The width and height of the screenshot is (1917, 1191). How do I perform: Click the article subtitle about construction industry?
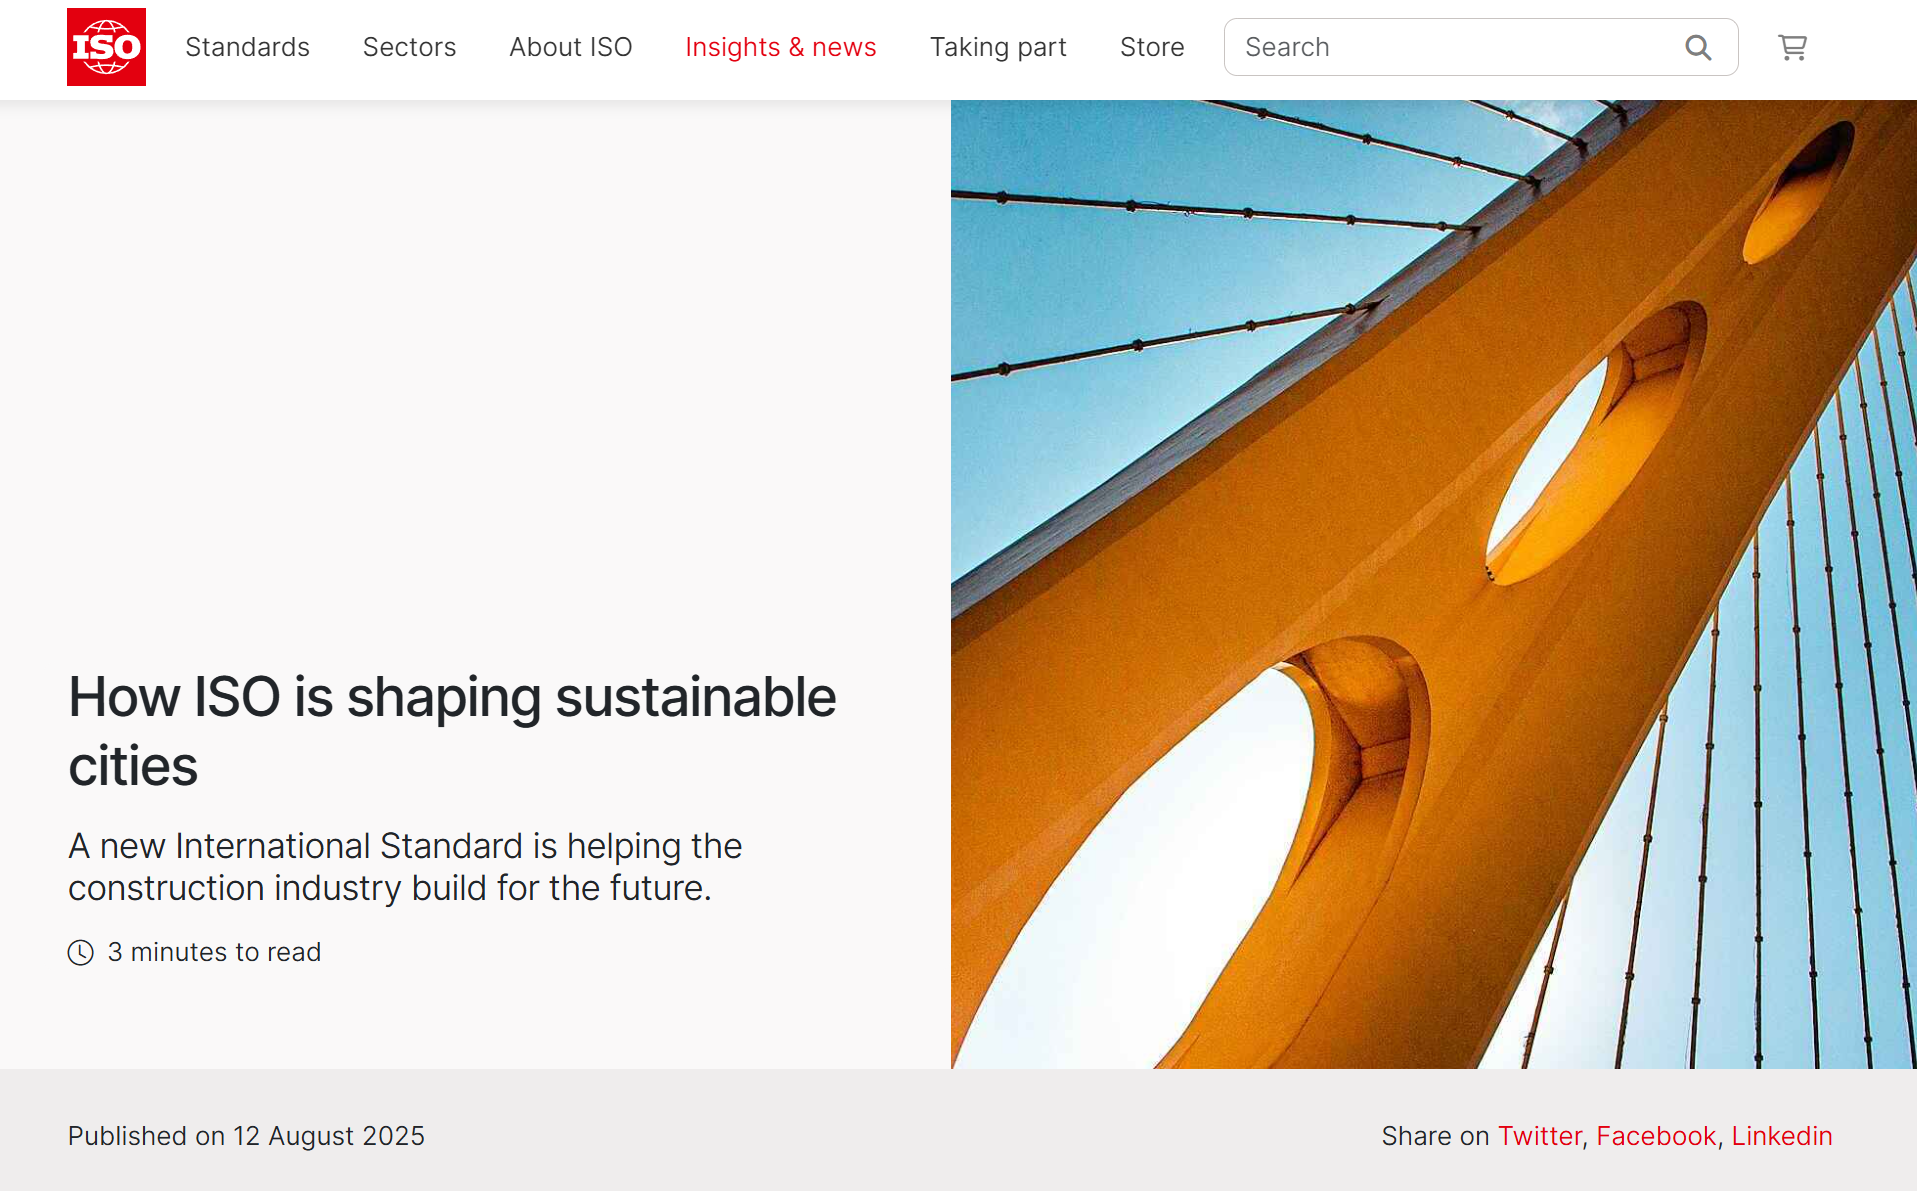(405, 867)
